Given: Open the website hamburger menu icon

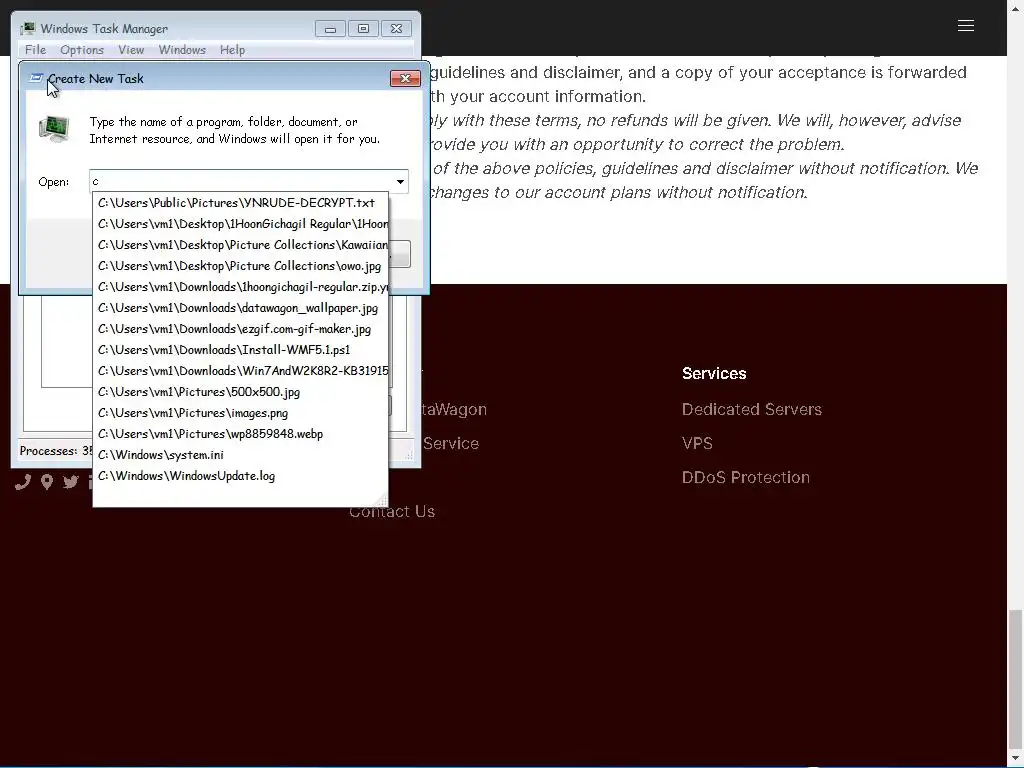Looking at the screenshot, I should pos(966,25).
